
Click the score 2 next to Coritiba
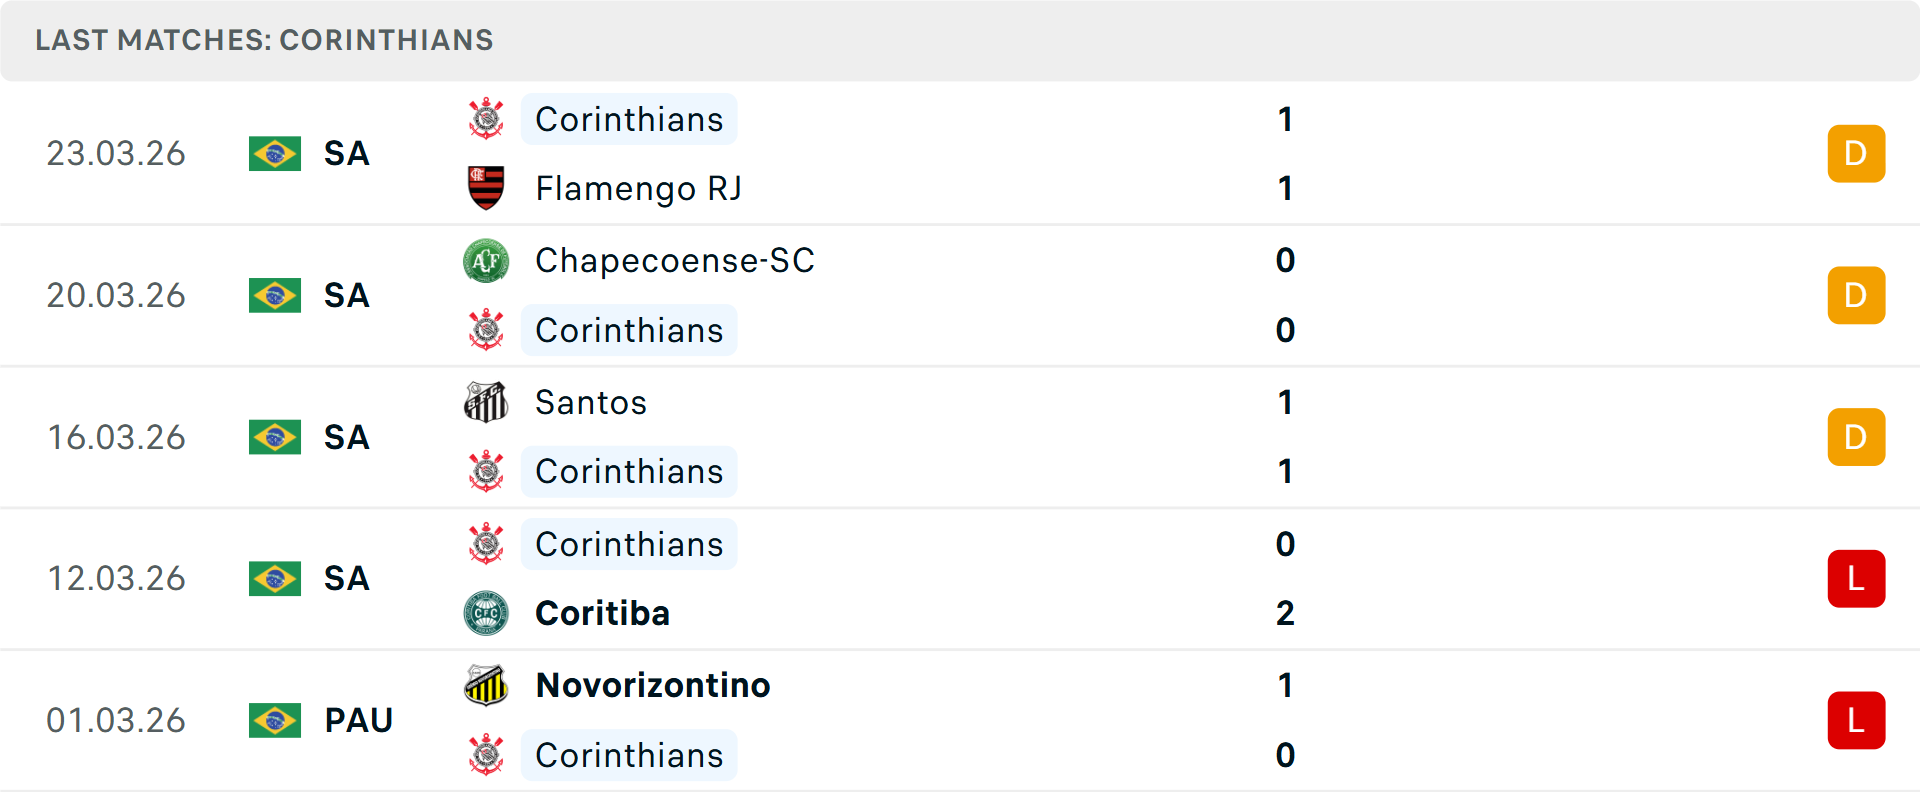(x=1286, y=614)
